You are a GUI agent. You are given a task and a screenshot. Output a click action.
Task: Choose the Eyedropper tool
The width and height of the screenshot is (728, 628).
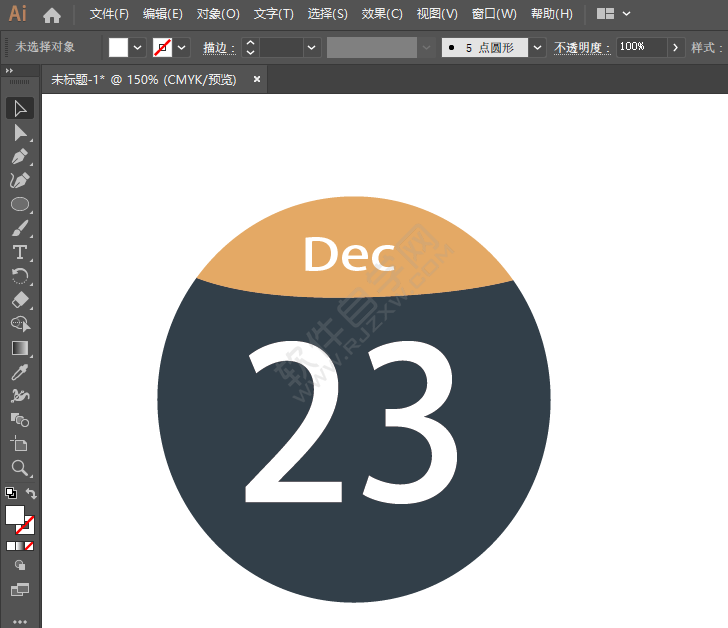coord(20,372)
